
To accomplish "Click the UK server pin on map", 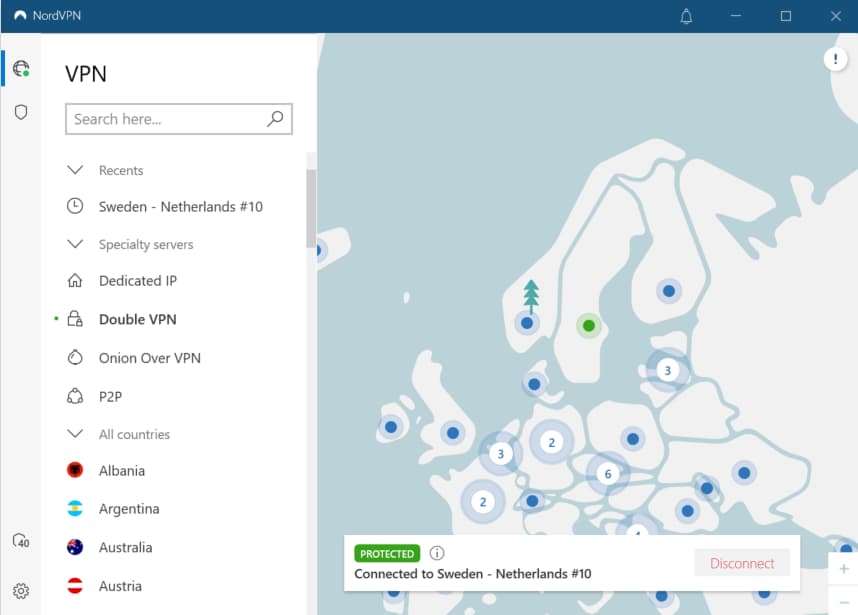I will pyautogui.click(x=453, y=433).
